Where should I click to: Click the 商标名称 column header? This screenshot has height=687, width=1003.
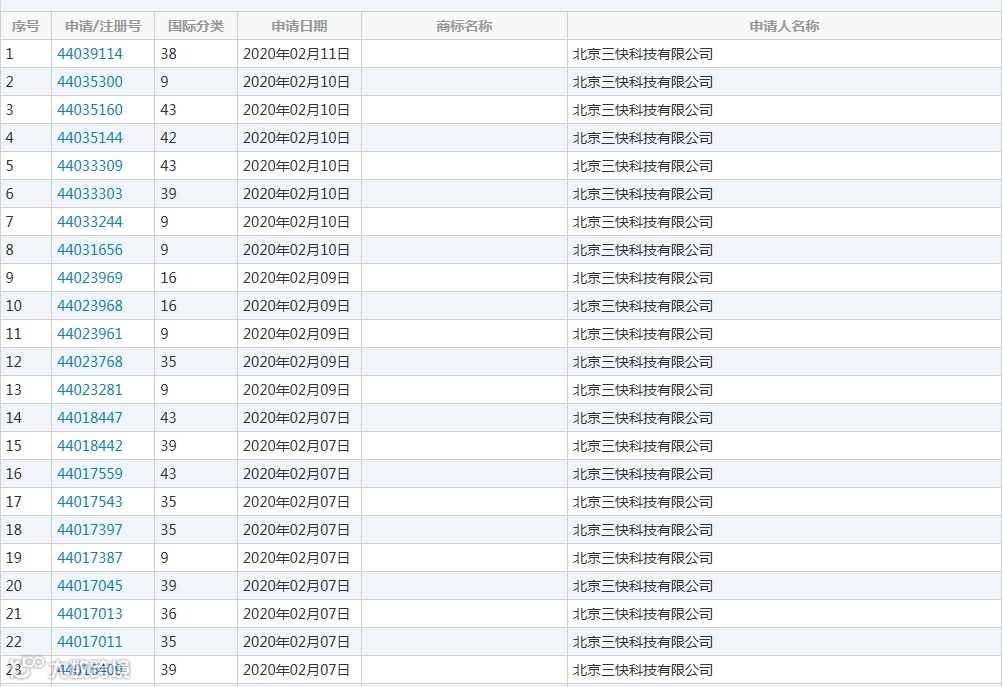tap(464, 26)
